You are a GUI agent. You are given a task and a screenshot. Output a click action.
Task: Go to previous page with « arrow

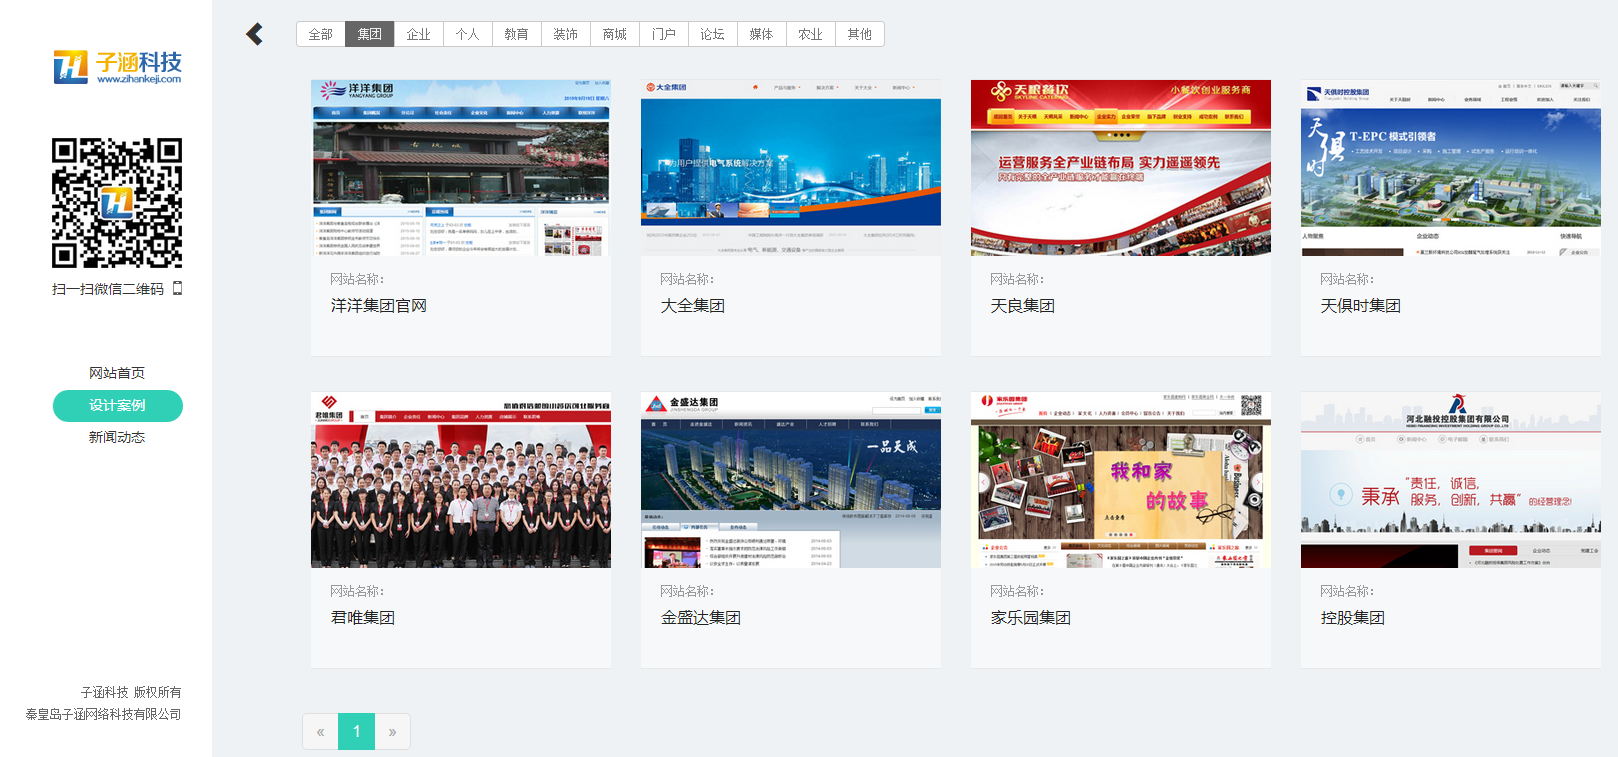pos(320,732)
